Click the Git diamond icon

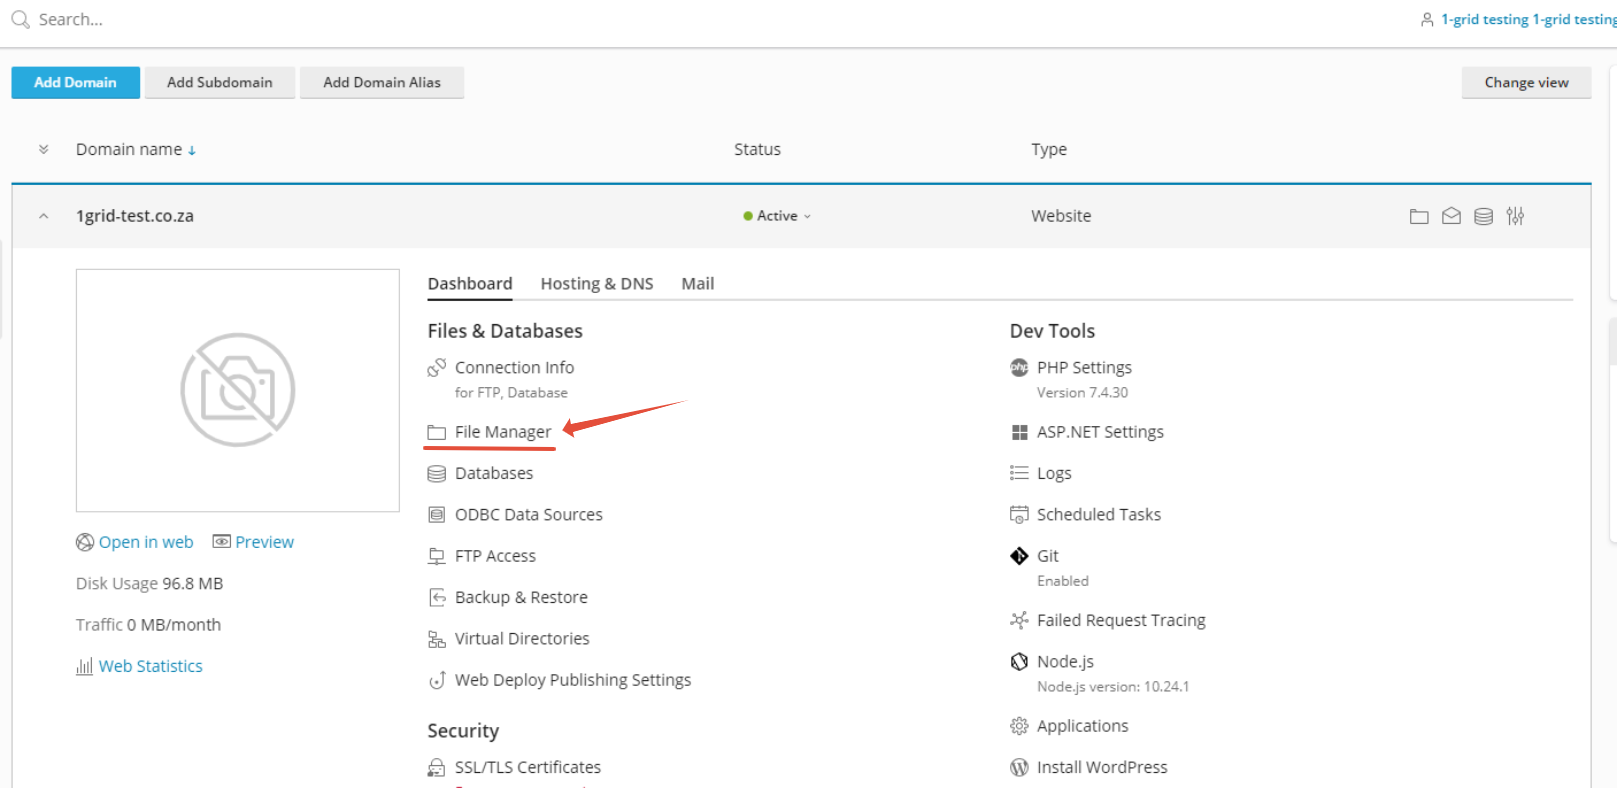click(x=1019, y=556)
